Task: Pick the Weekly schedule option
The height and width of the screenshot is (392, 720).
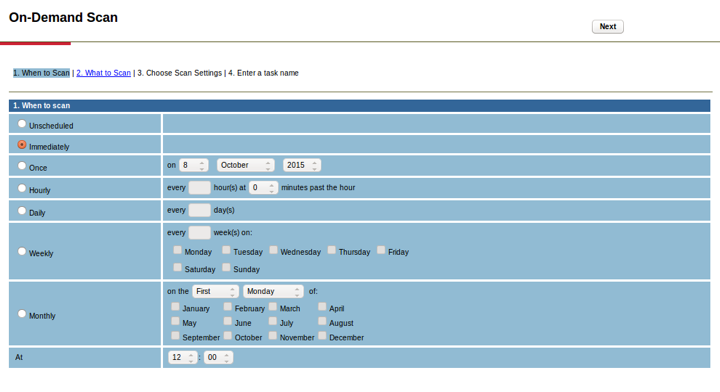Action: tap(22, 252)
